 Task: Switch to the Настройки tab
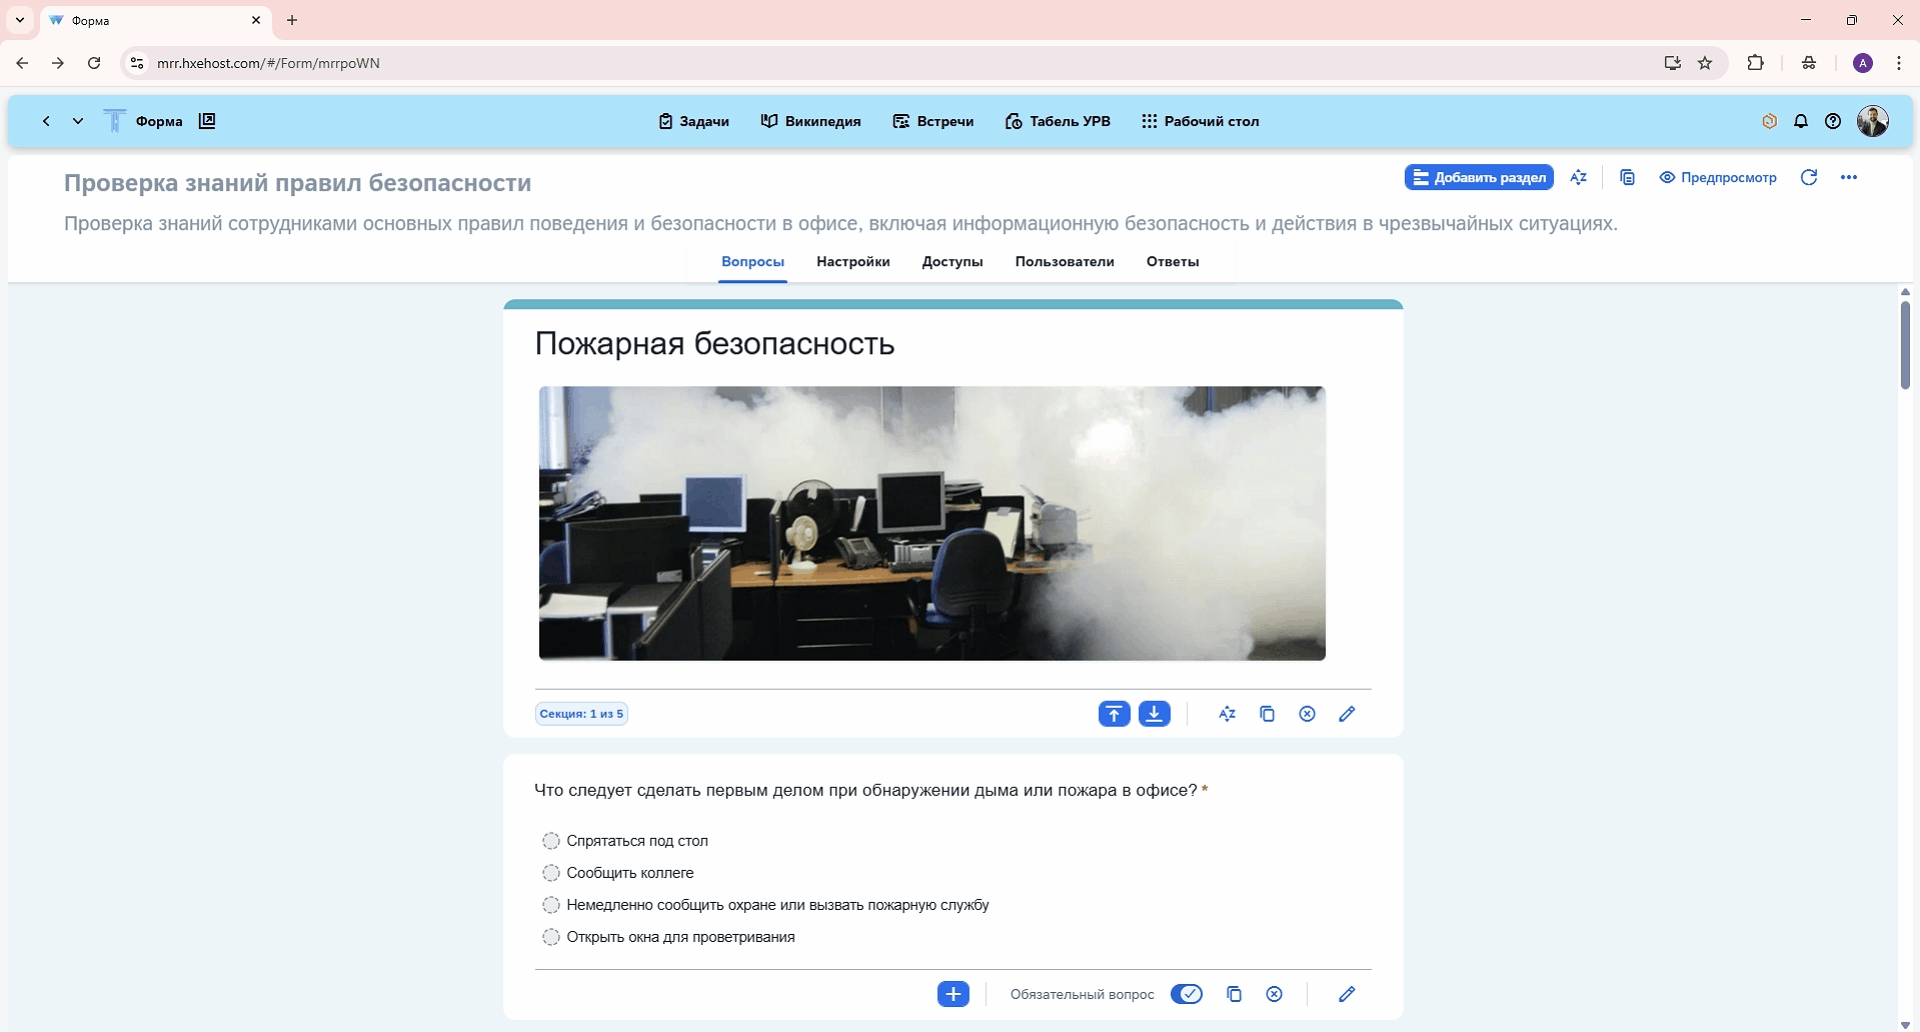point(852,261)
